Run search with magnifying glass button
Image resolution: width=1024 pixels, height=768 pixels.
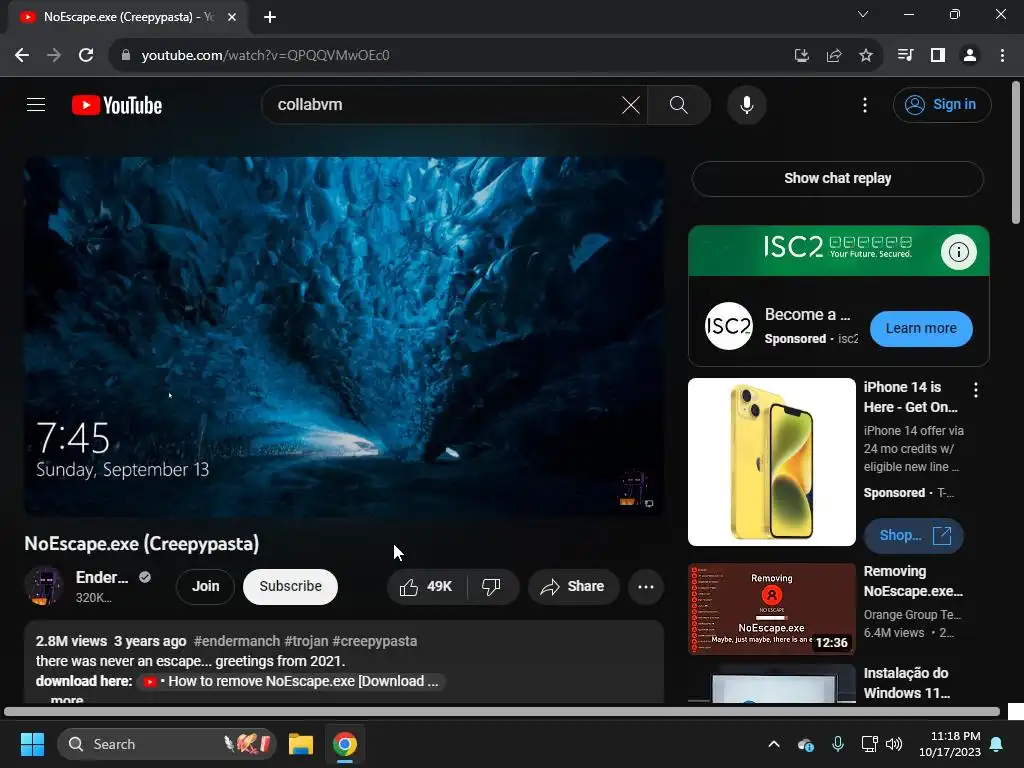(x=679, y=104)
